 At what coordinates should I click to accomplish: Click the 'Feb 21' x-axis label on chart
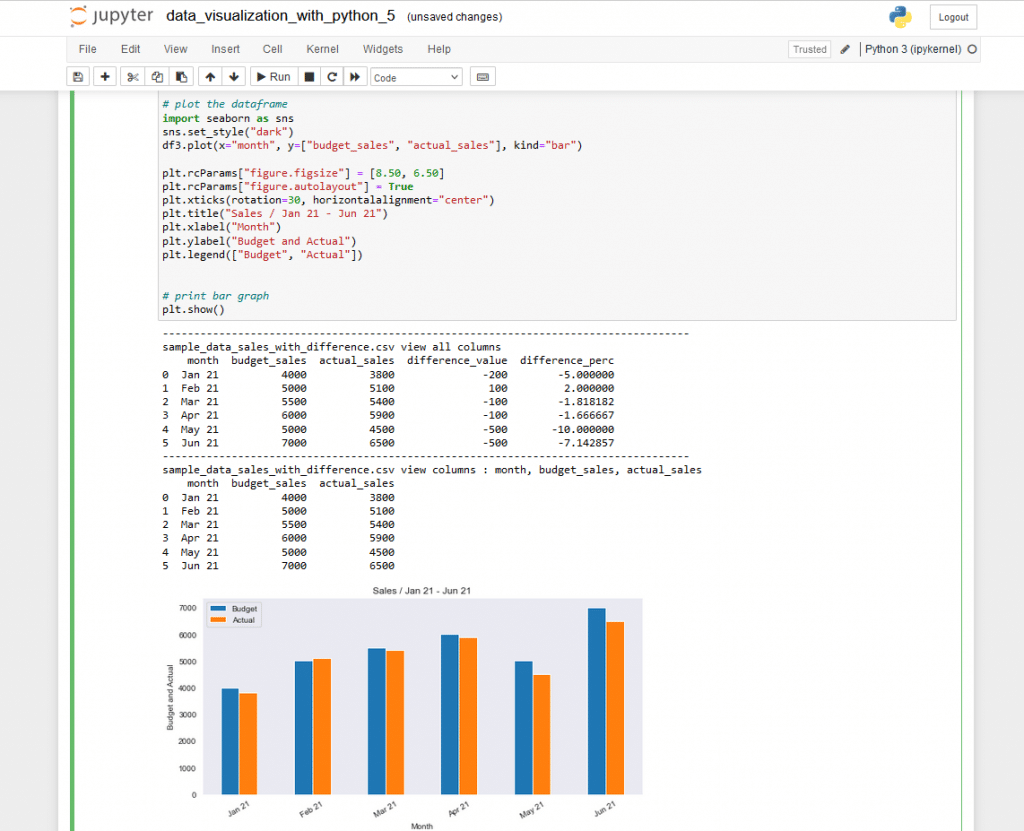click(x=311, y=809)
